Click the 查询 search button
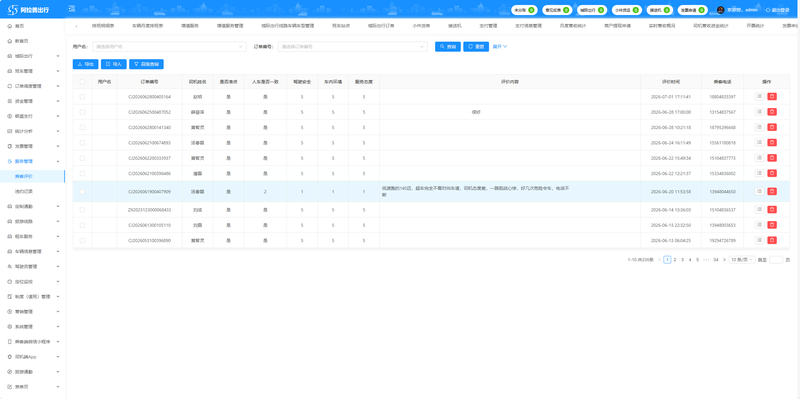This screenshot has width=800, height=399. 448,46
